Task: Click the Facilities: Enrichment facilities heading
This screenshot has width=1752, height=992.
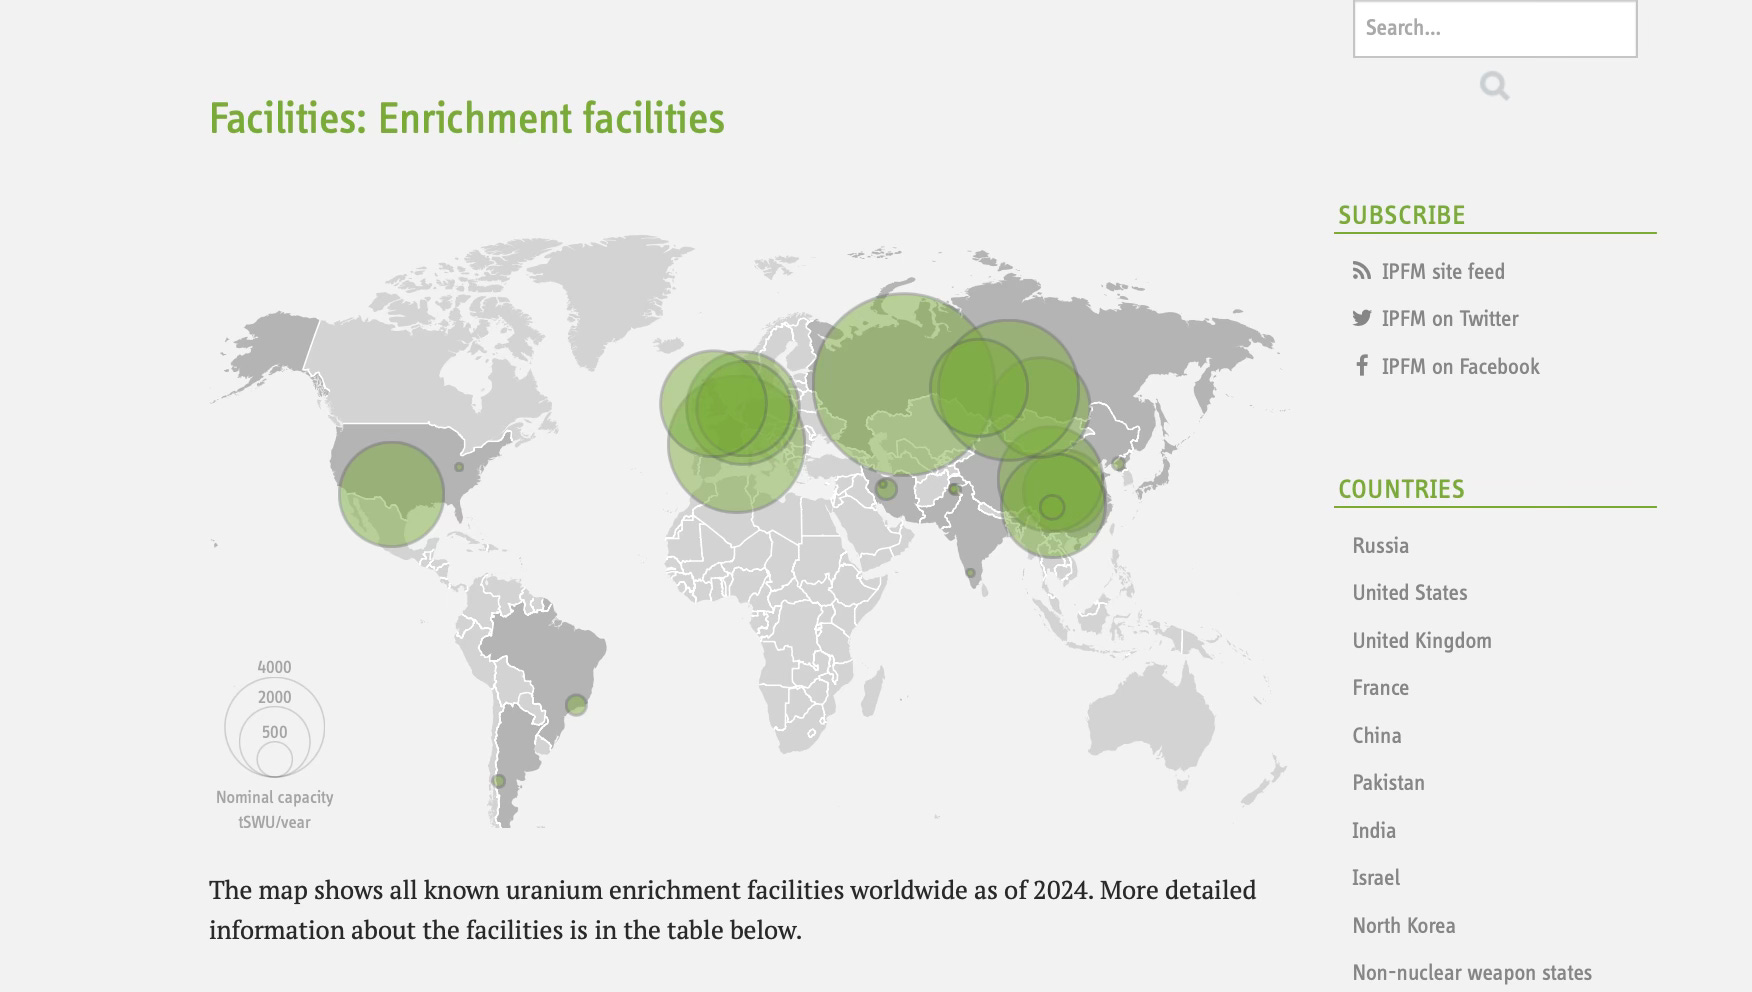Action: click(467, 118)
